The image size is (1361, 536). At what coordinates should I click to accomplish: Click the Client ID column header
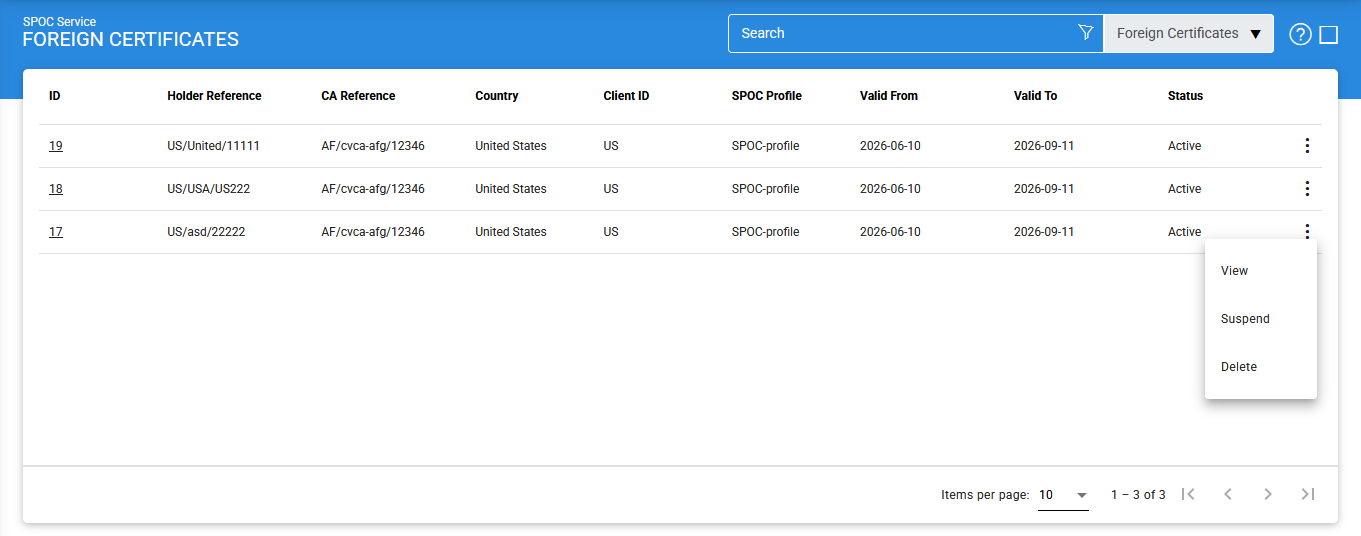coord(626,96)
